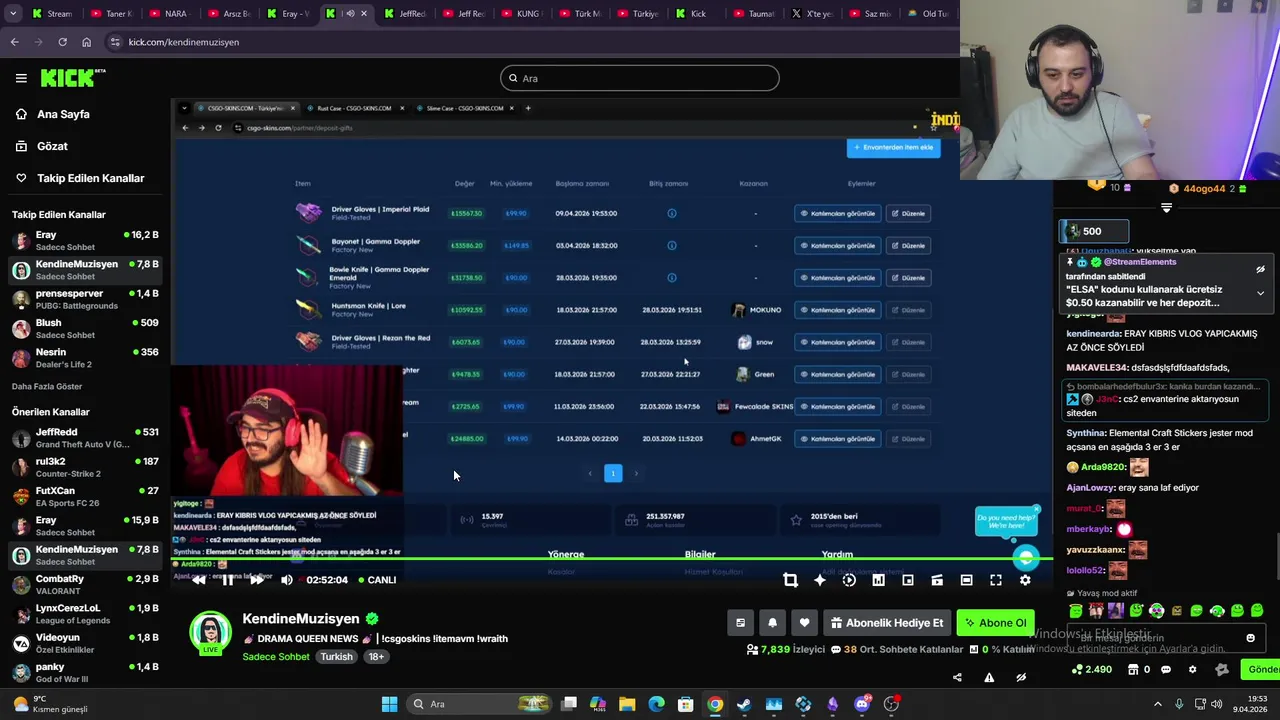
Task: Open prensesperver channel in sidebar
Action: [87, 299]
